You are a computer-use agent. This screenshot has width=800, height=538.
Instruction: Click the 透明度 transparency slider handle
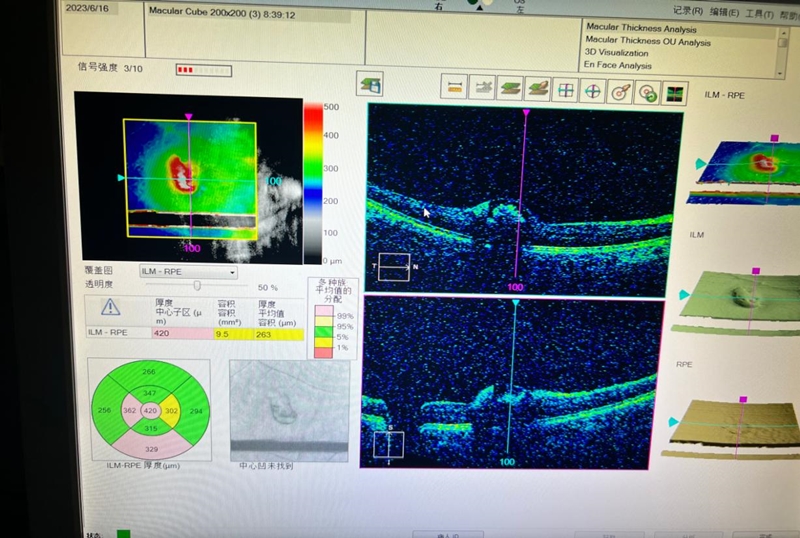click(x=197, y=286)
